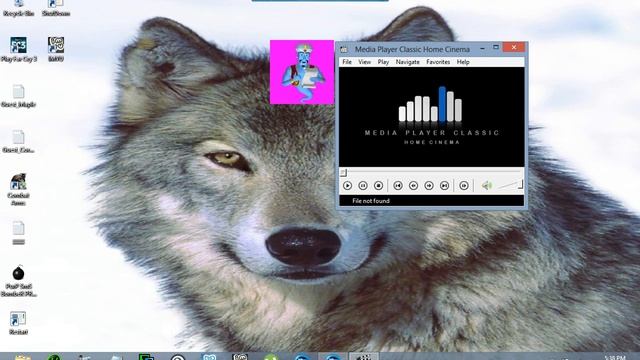
Task: Select the blank file icon above Combat Arms
Action: [18, 141]
